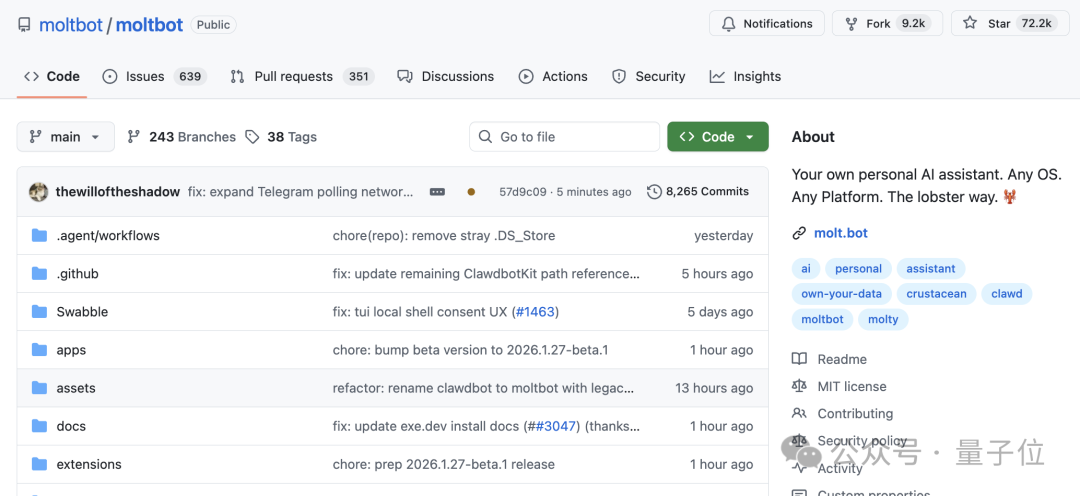Viewport: 1080px width, 496px height.
Task: Open thewillofthe­shadow author link
Action: (x=118, y=192)
